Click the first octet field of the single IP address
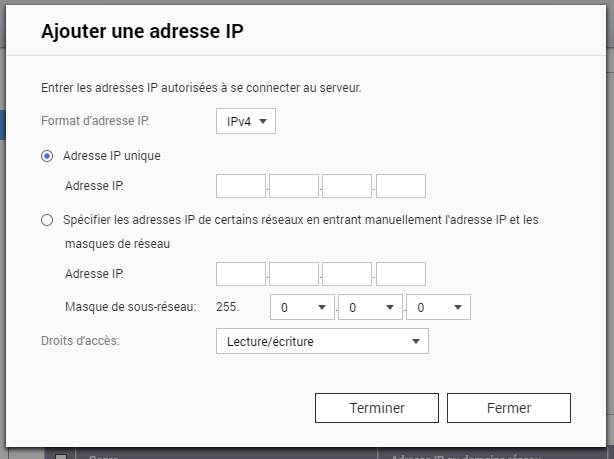Screen dimensions: 614x459 tap(241, 186)
